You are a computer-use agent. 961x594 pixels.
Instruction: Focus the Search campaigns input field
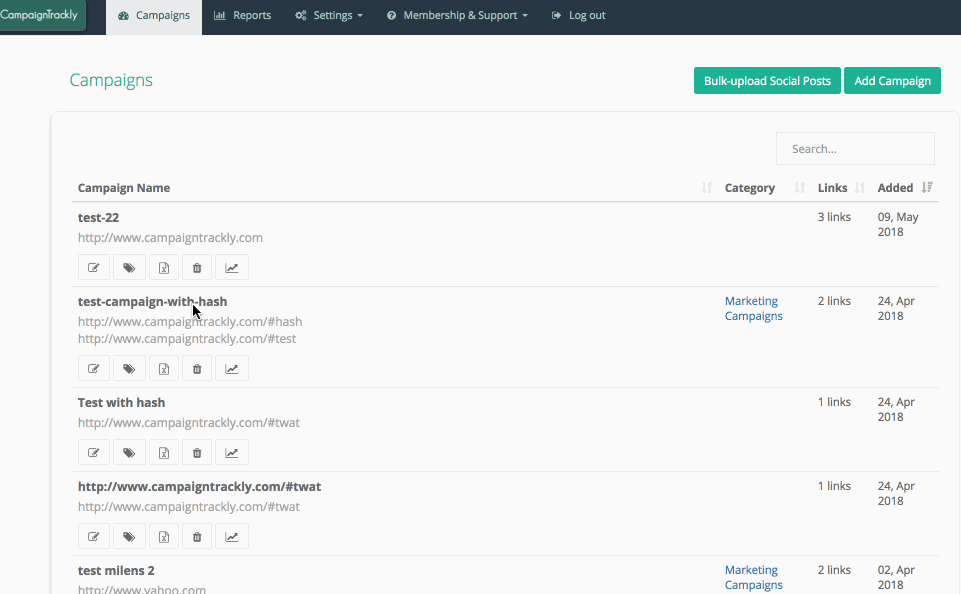855,149
